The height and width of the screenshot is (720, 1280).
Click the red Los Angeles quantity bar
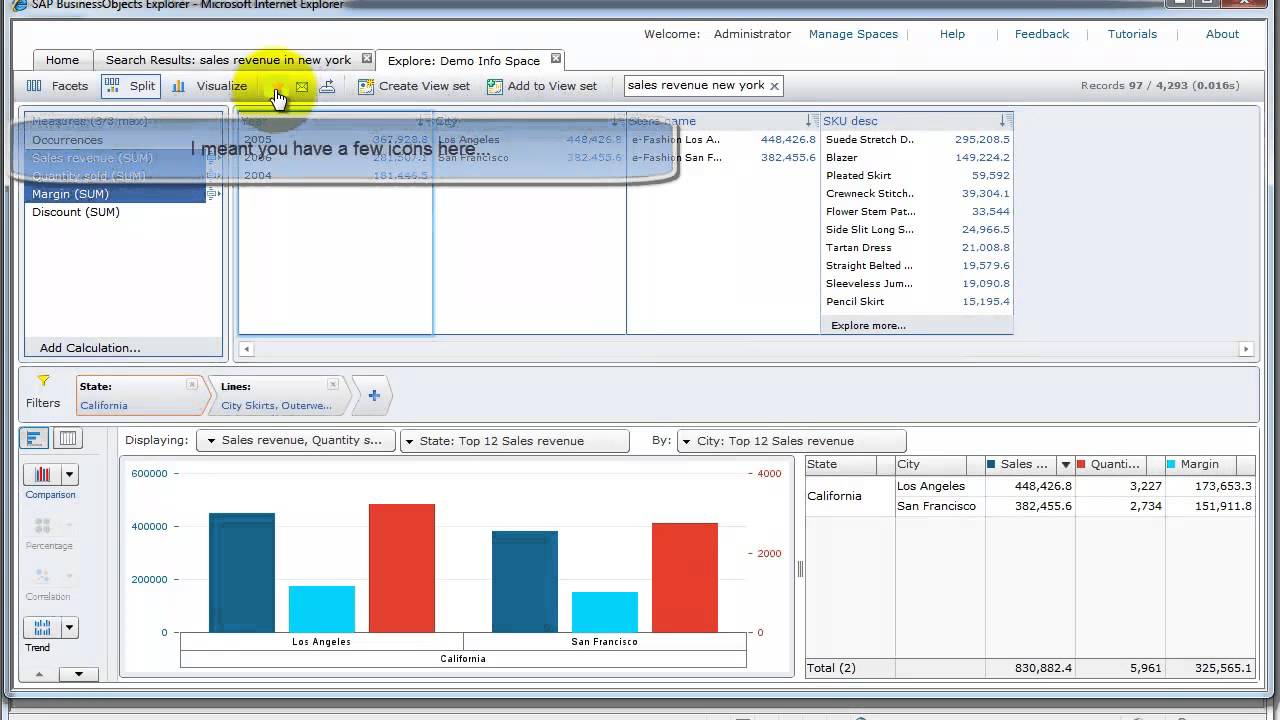402,568
